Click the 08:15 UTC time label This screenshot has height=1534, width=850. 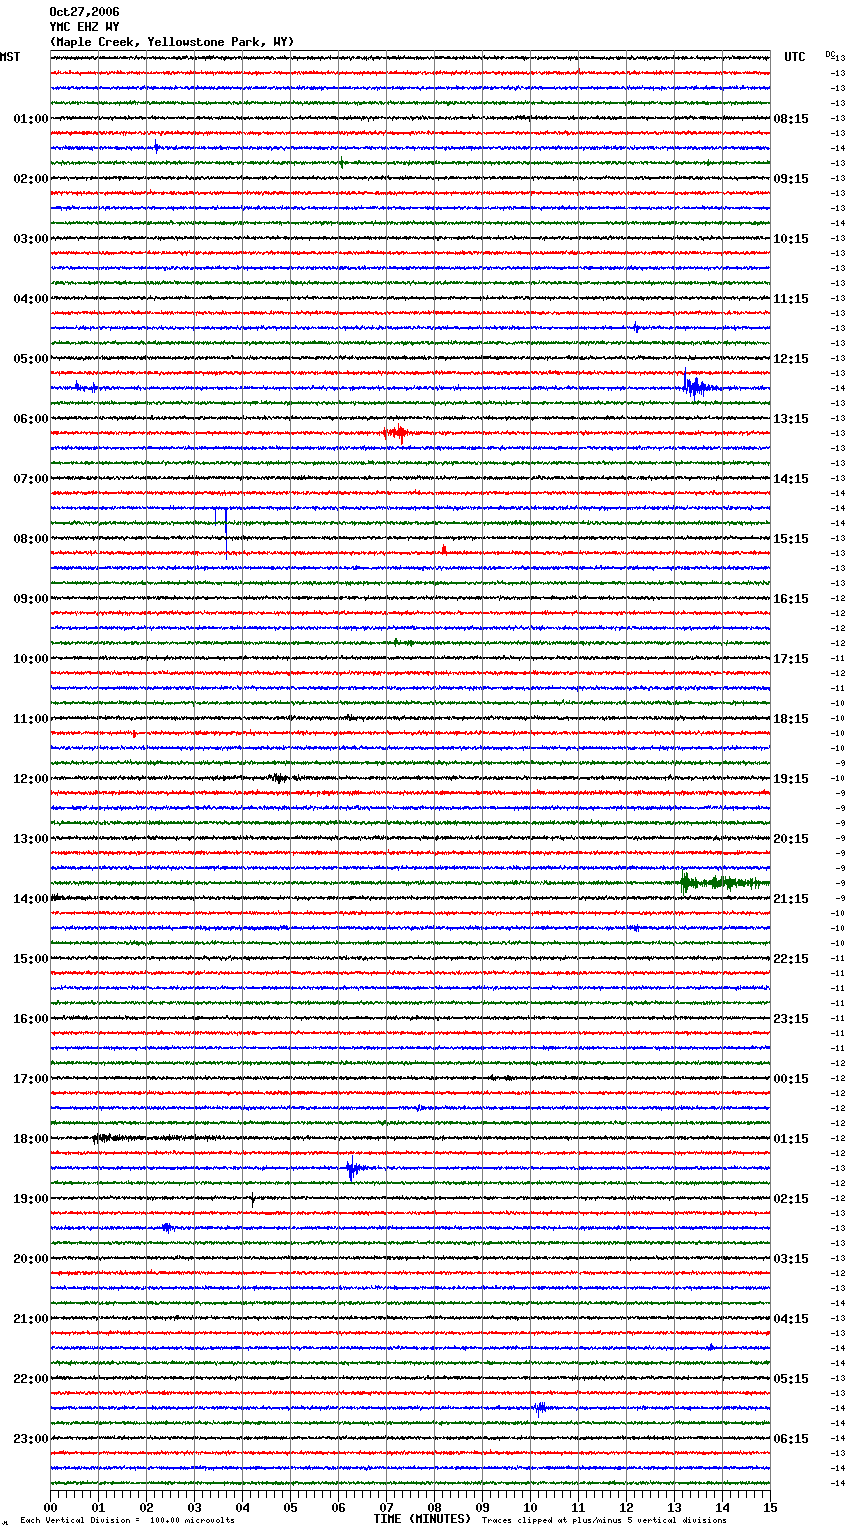(791, 119)
